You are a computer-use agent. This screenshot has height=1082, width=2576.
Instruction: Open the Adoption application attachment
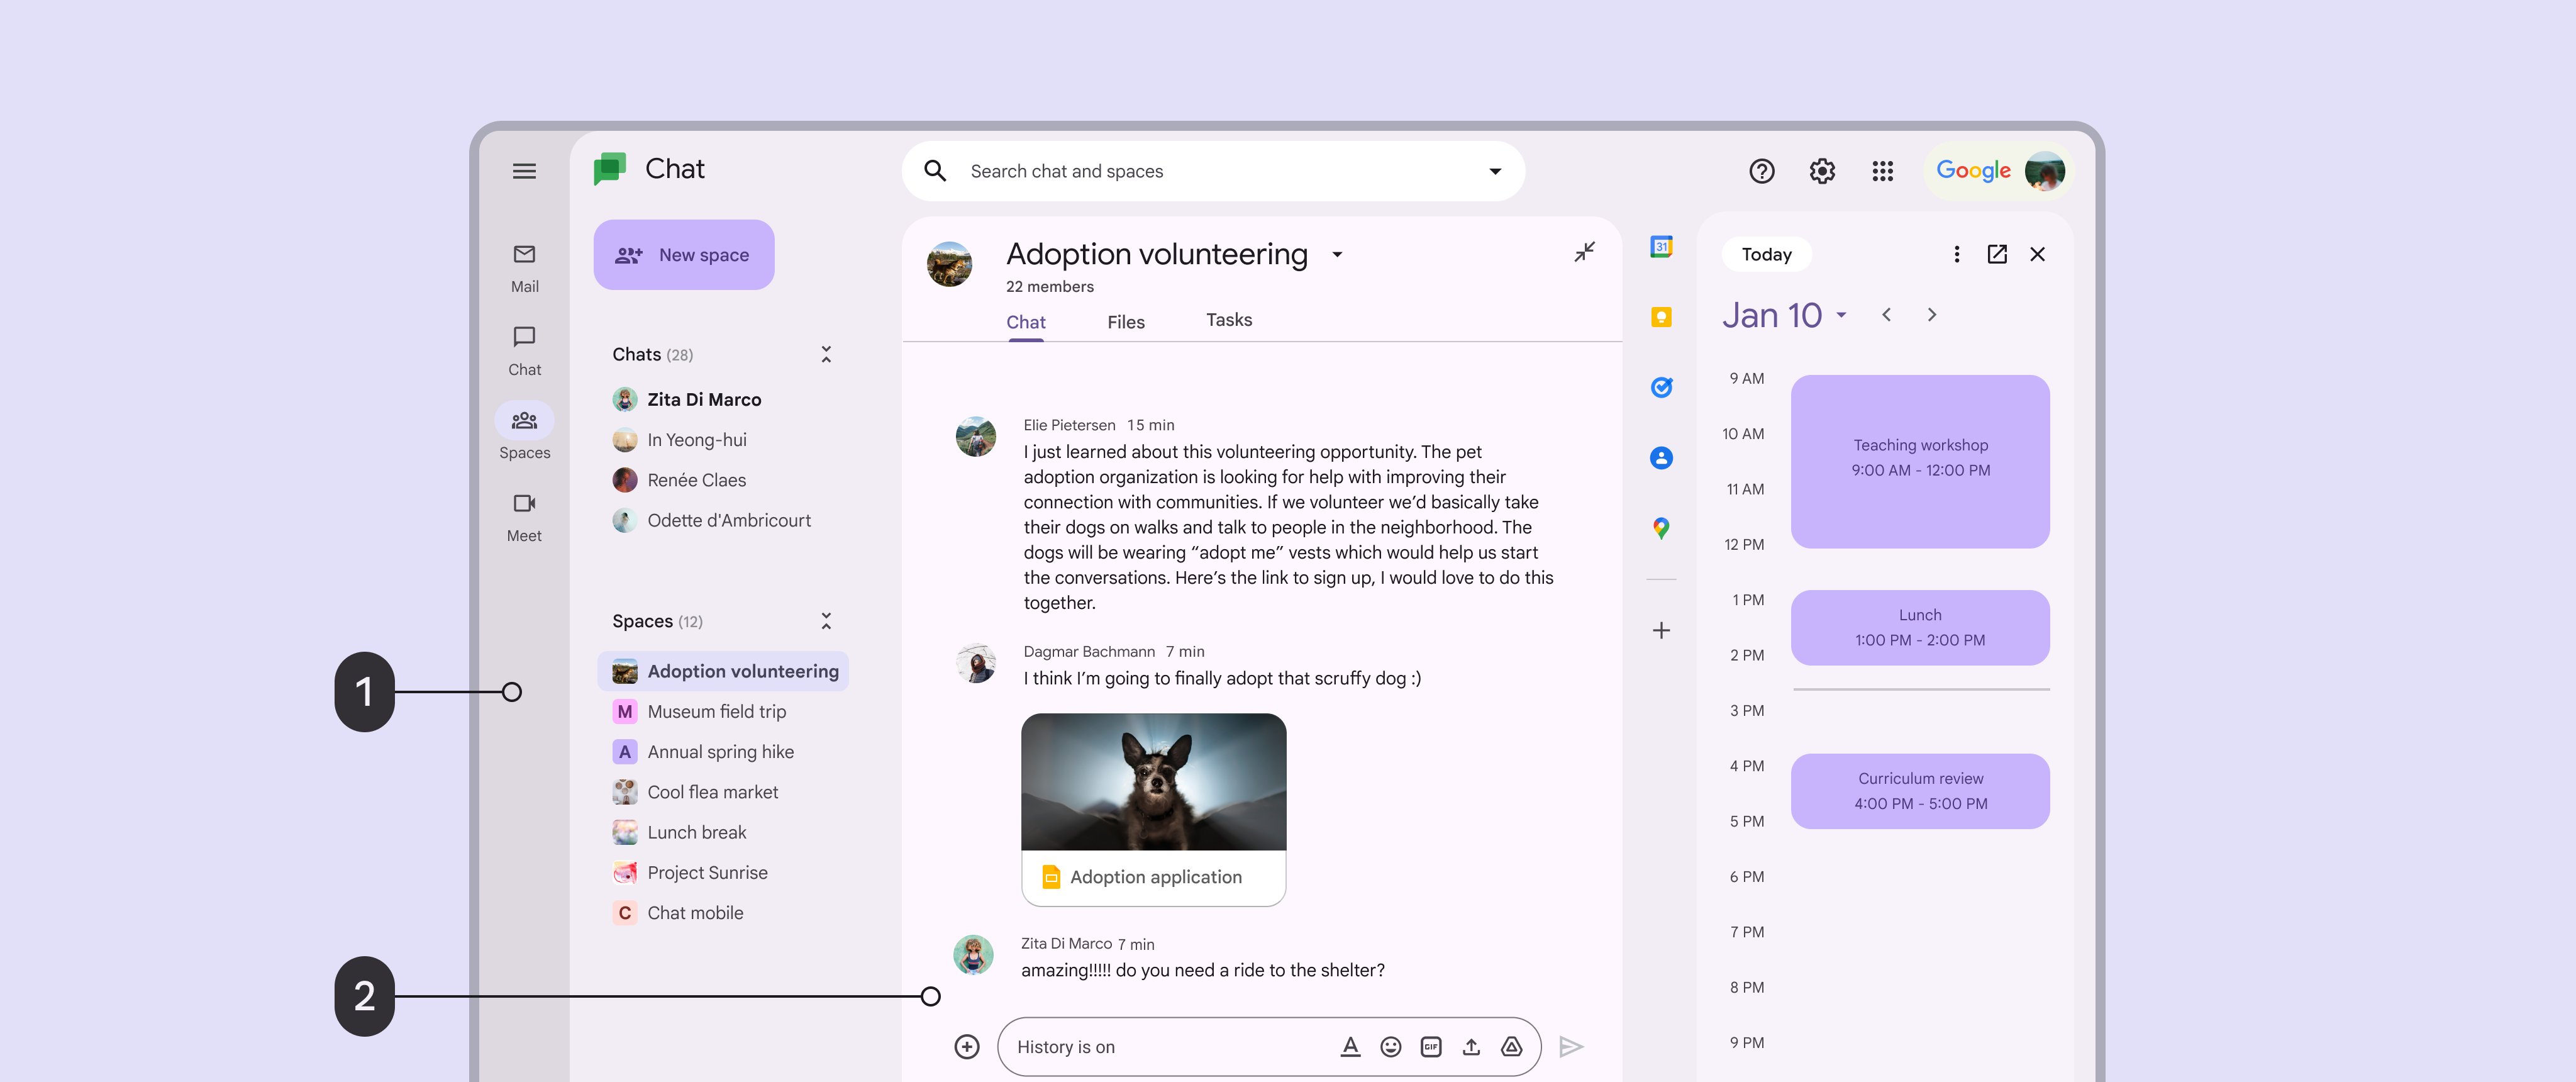(x=1155, y=877)
